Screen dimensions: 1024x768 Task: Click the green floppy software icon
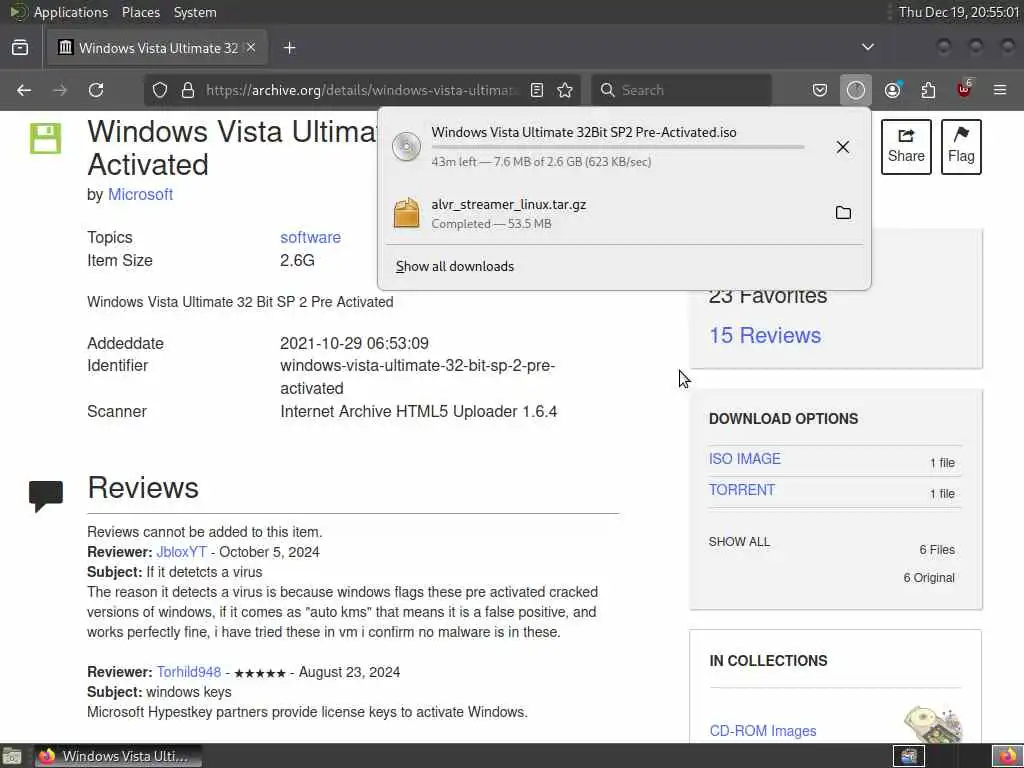(46, 138)
